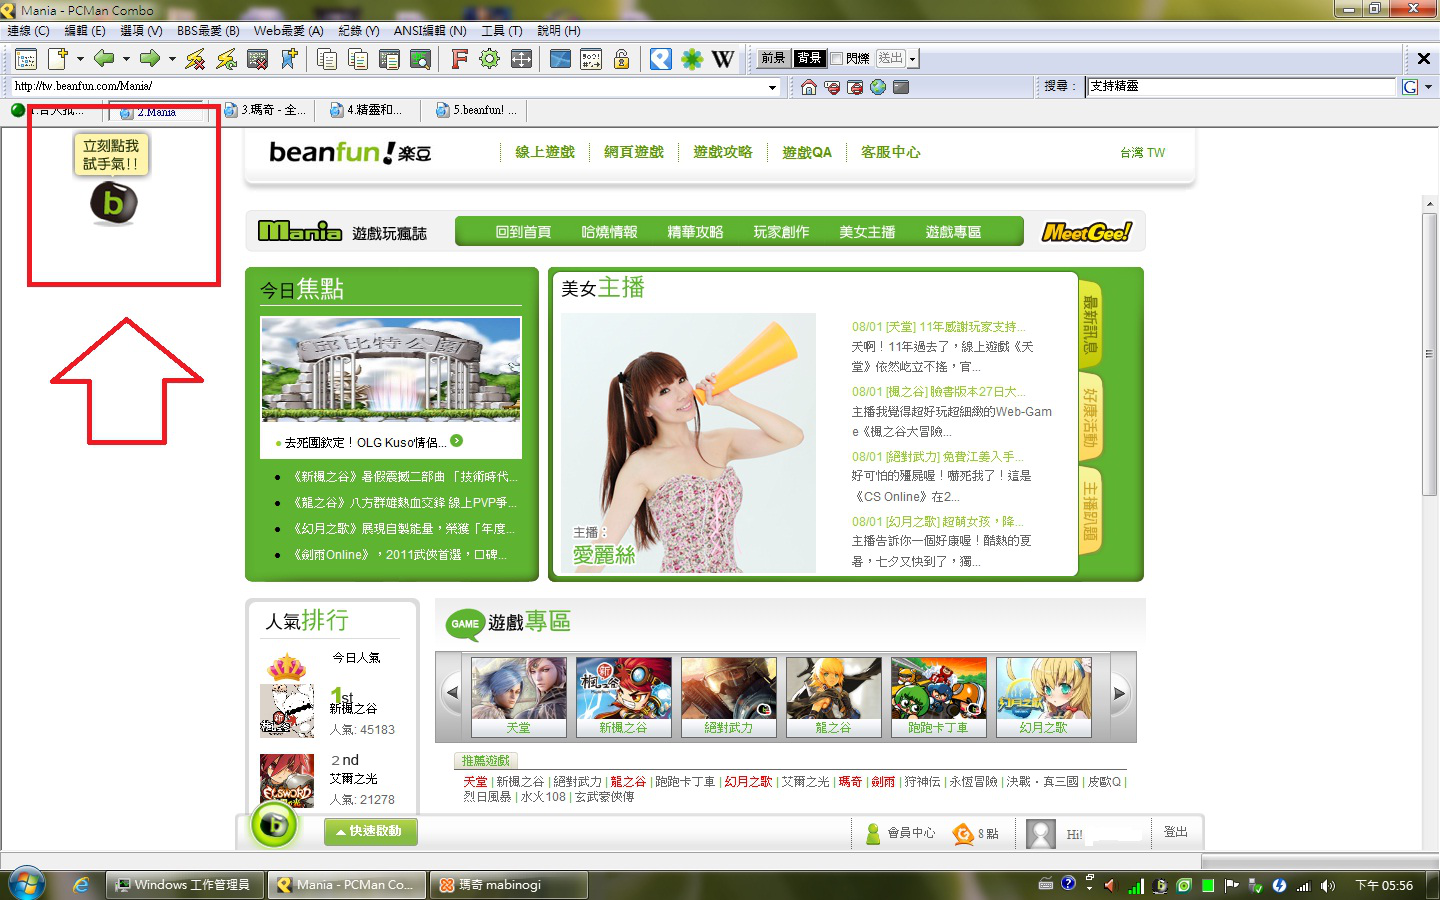This screenshot has height=900, width=1440.
Task: Click the Wikipedia W icon
Action: (723, 59)
